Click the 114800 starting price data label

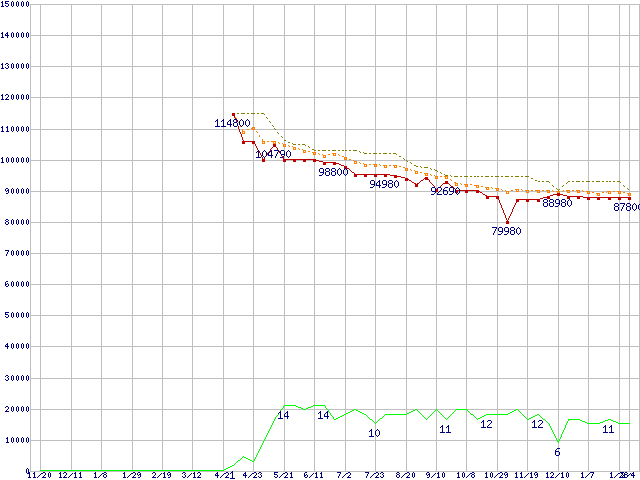pyautogui.click(x=232, y=123)
